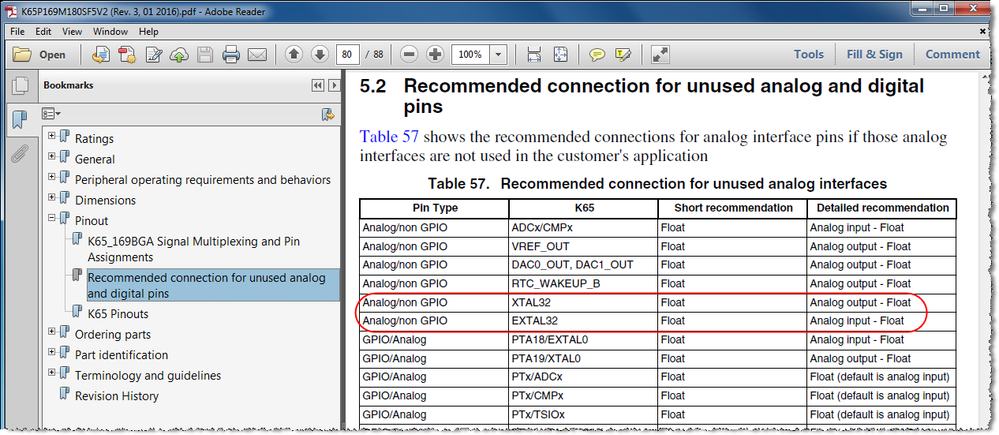Click the fit width scrolling icon
The width and height of the screenshot is (999, 435).
pyautogui.click(x=534, y=55)
